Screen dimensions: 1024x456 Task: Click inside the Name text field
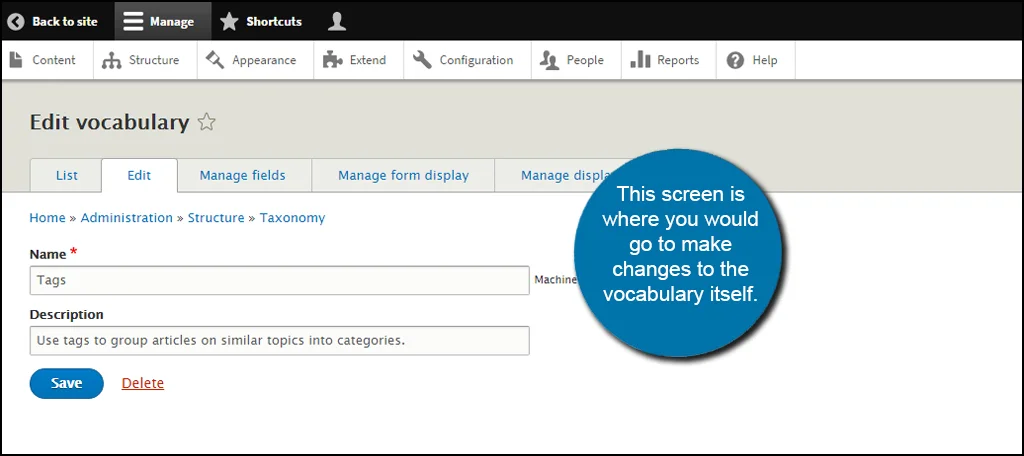click(279, 281)
